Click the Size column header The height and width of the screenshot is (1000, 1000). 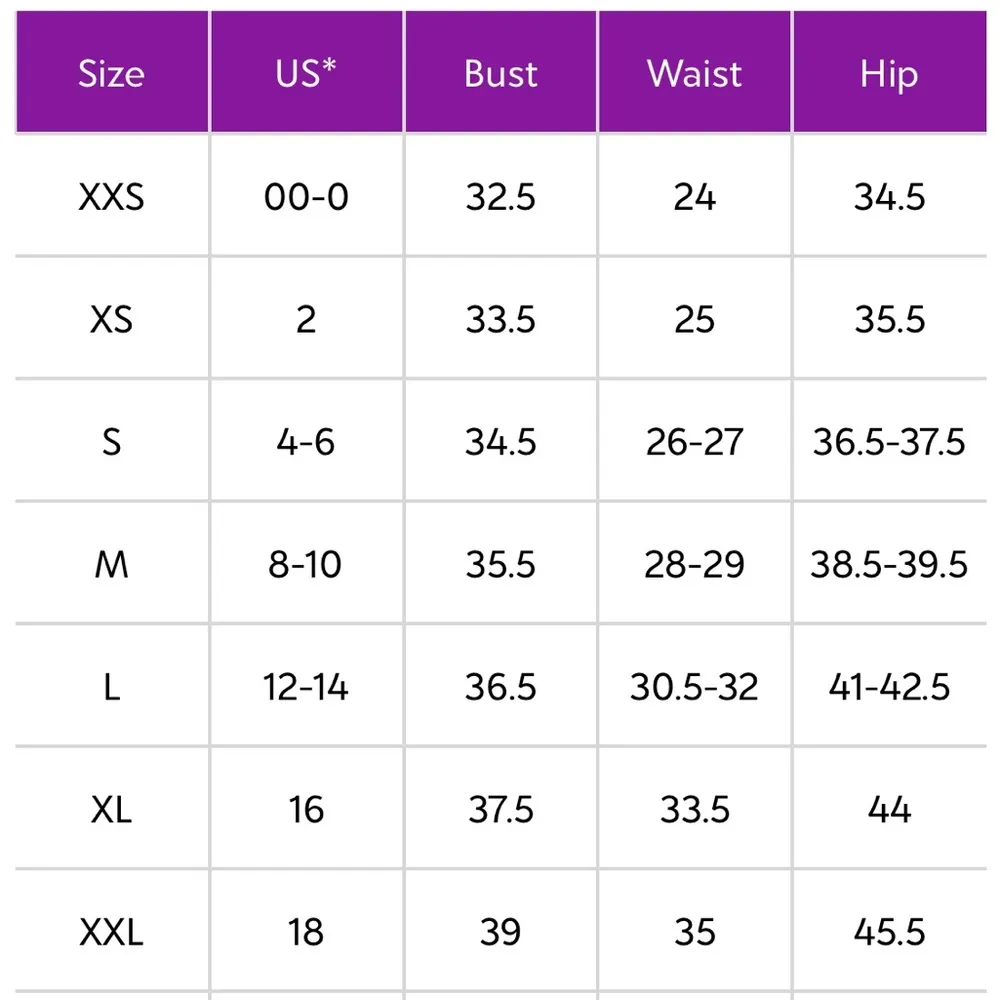pyautogui.click(x=111, y=74)
